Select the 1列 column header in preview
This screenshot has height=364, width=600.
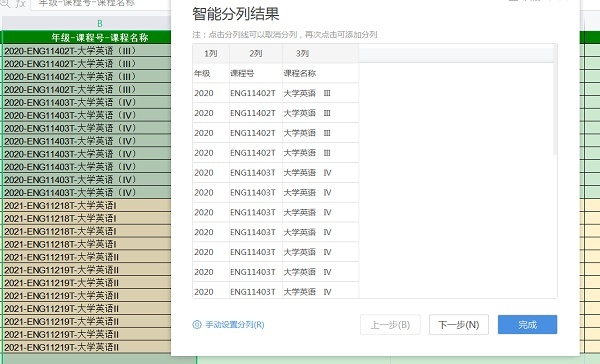click(x=211, y=54)
